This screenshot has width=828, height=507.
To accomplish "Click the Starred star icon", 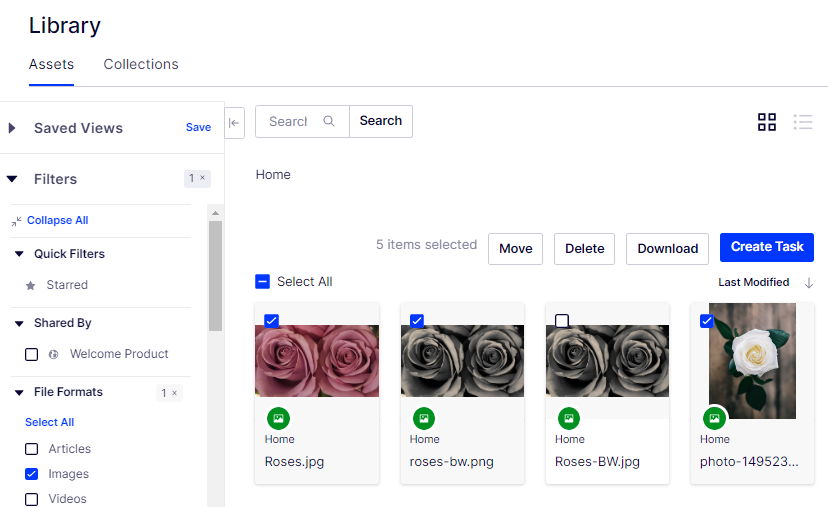I will pos(31,285).
